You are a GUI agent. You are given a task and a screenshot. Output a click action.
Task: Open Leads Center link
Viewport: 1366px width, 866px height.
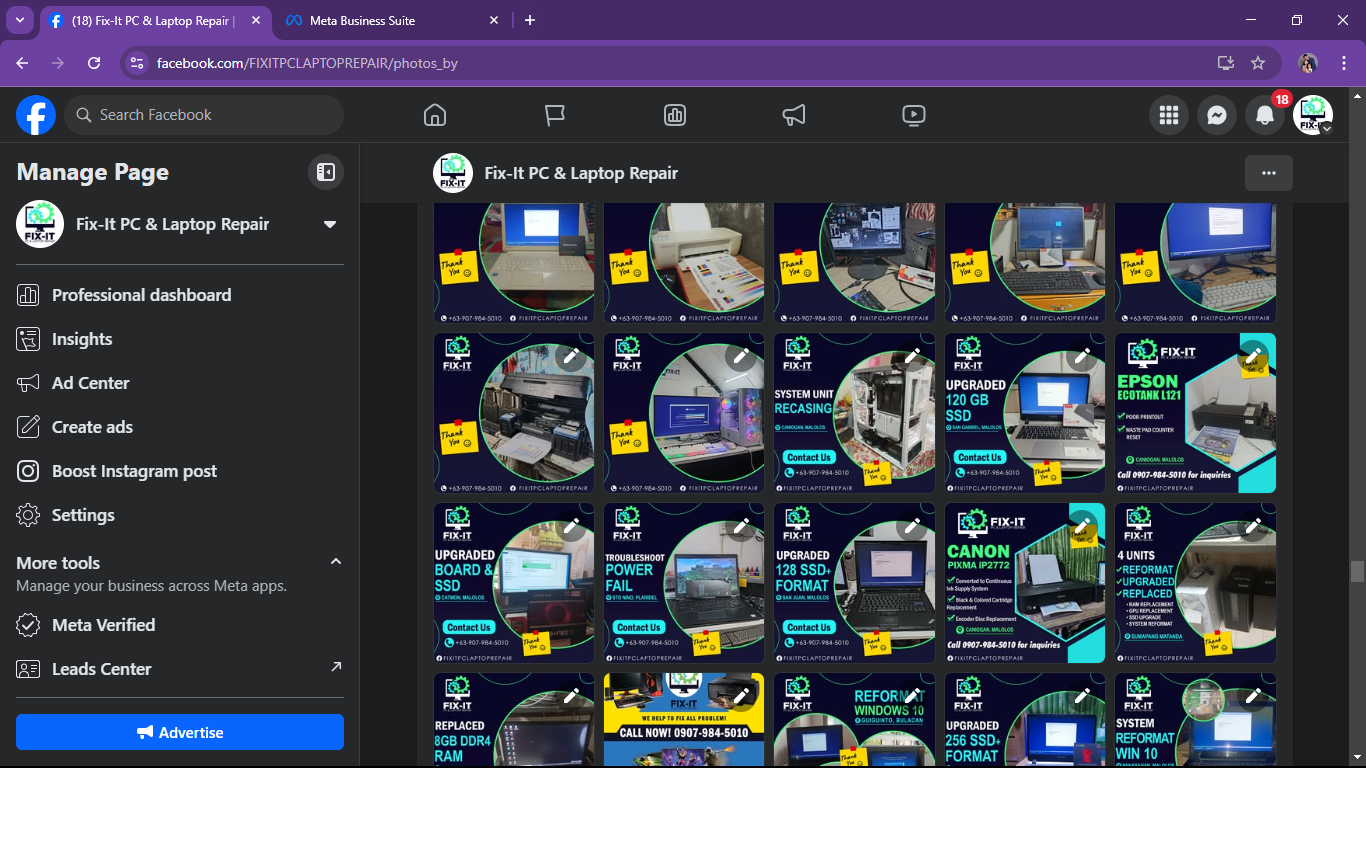click(102, 669)
